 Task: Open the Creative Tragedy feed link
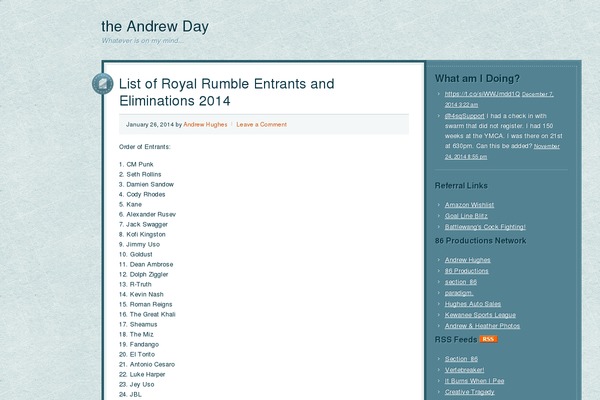469,392
